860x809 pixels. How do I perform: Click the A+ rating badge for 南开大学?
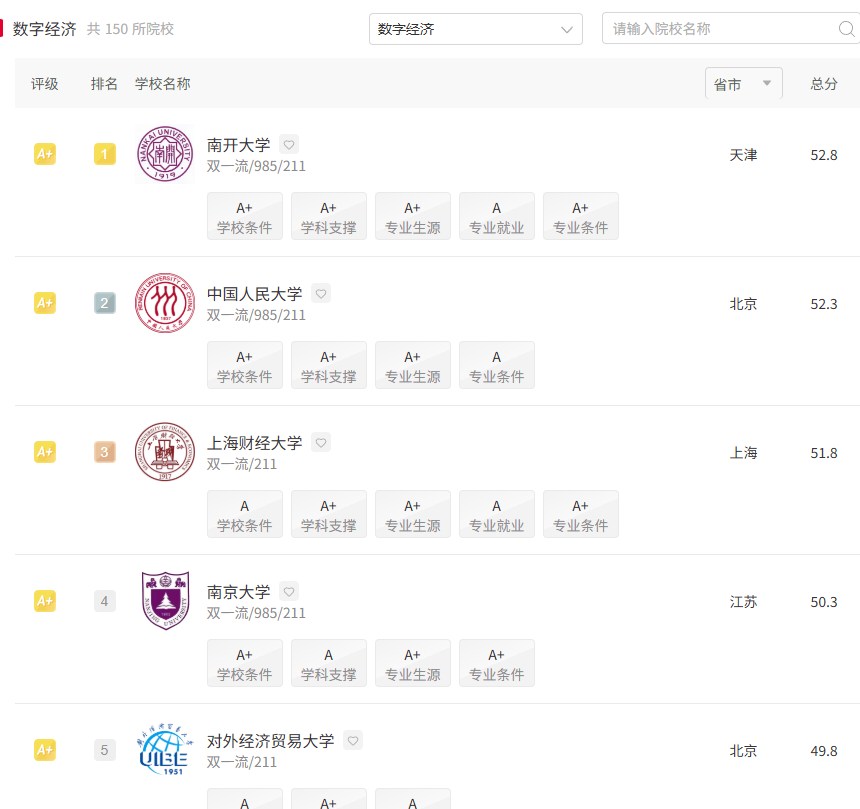[x=45, y=154]
